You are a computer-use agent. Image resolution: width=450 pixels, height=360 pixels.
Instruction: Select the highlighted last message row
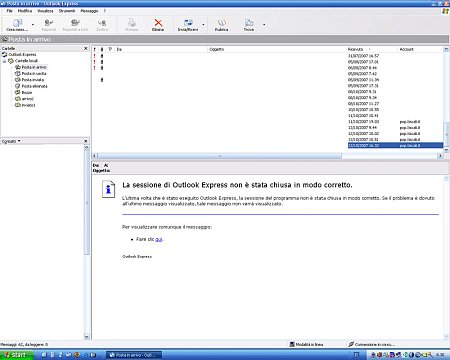(x=268, y=146)
